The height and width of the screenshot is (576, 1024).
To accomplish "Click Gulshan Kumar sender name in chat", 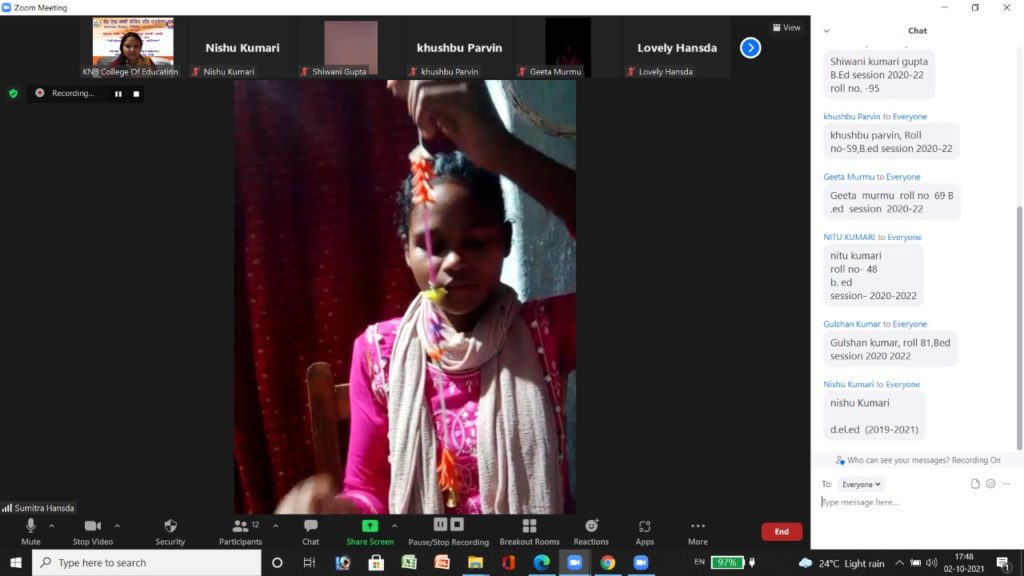I will 852,324.
